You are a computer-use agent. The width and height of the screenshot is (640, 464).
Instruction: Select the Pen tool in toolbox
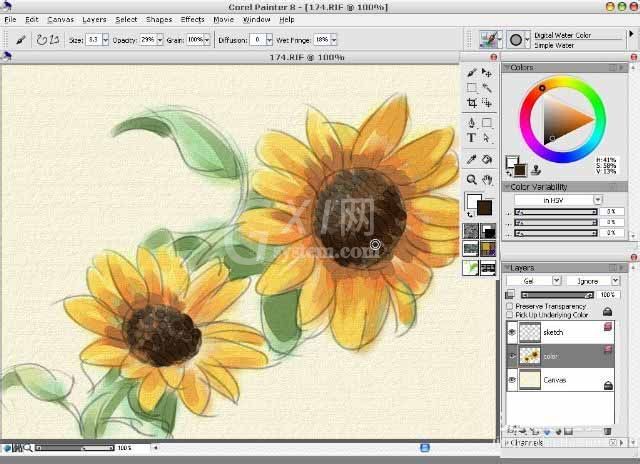click(471, 122)
